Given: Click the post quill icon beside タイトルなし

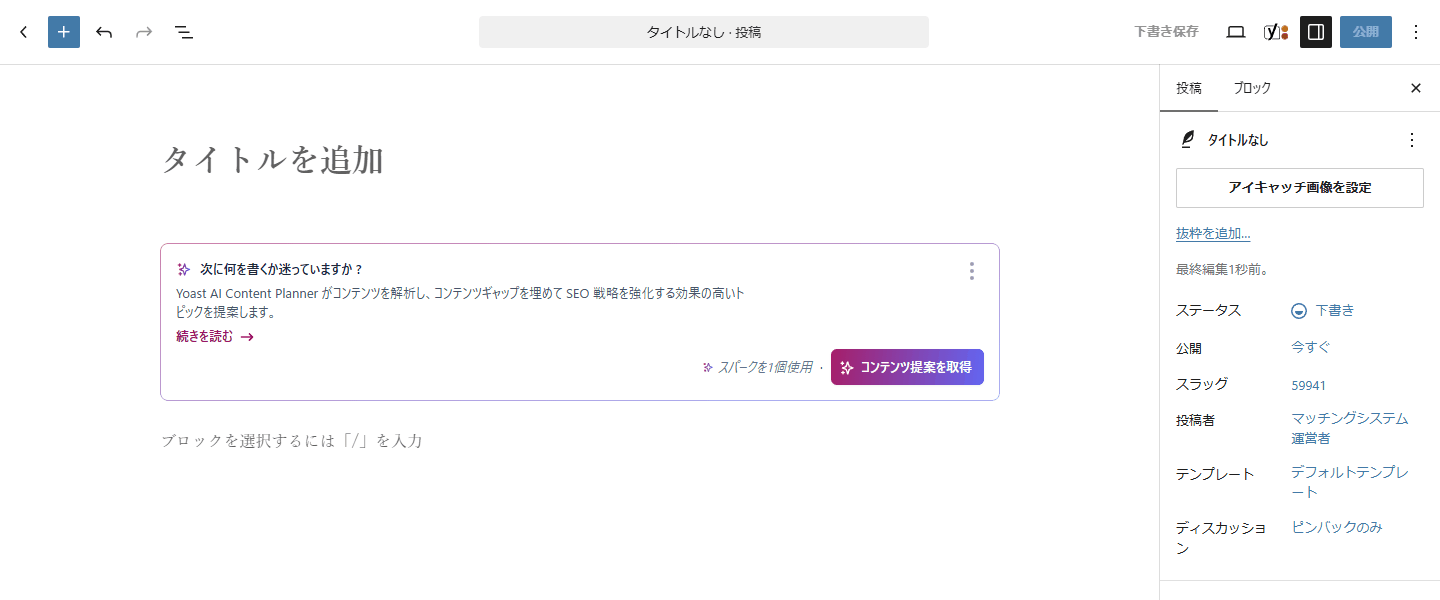Looking at the screenshot, I should 1188,140.
